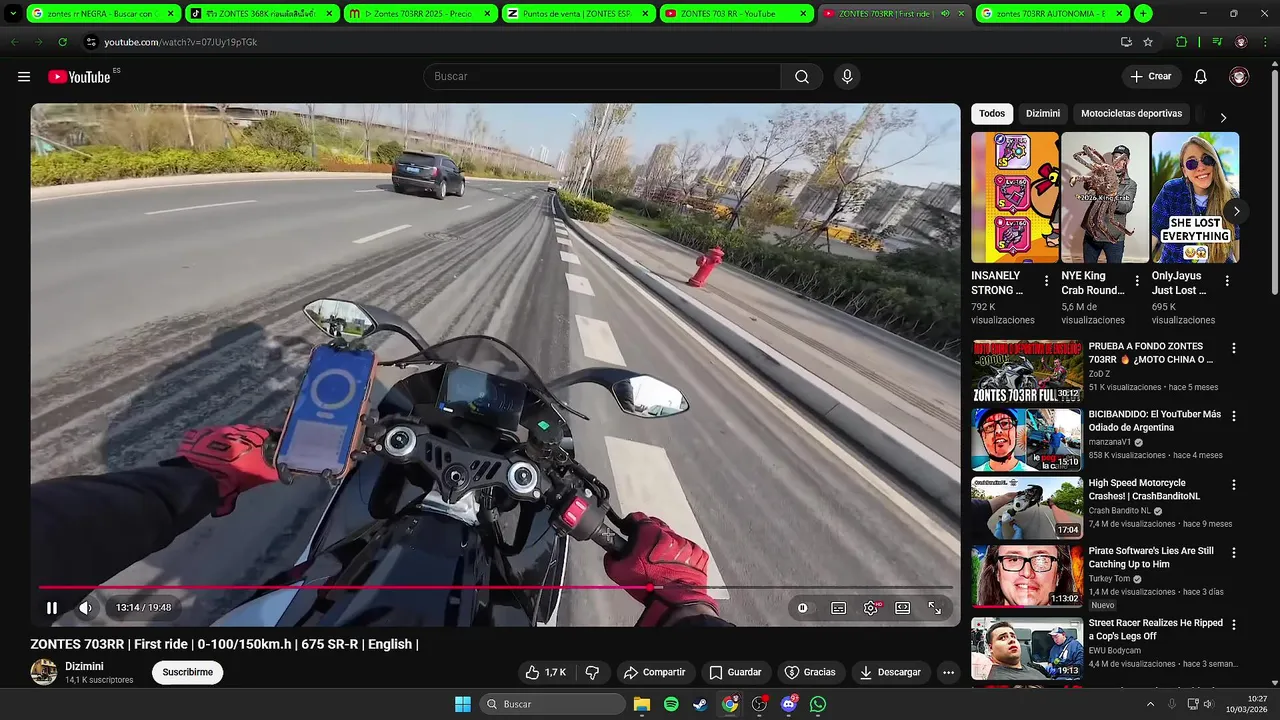Show more filter chips with arrow
Viewport: 1280px width, 720px height.
click(1222, 117)
